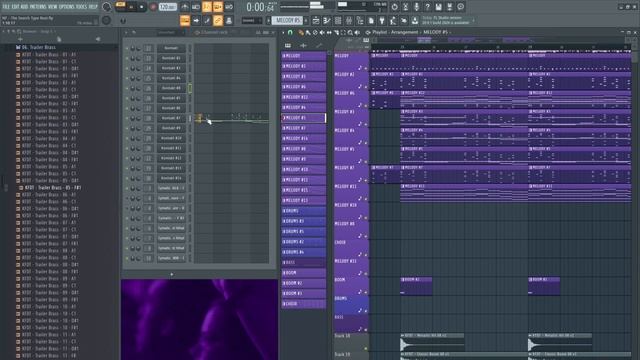Open the TOOLS menu
The height and width of the screenshot is (360, 640).
tap(82, 7)
